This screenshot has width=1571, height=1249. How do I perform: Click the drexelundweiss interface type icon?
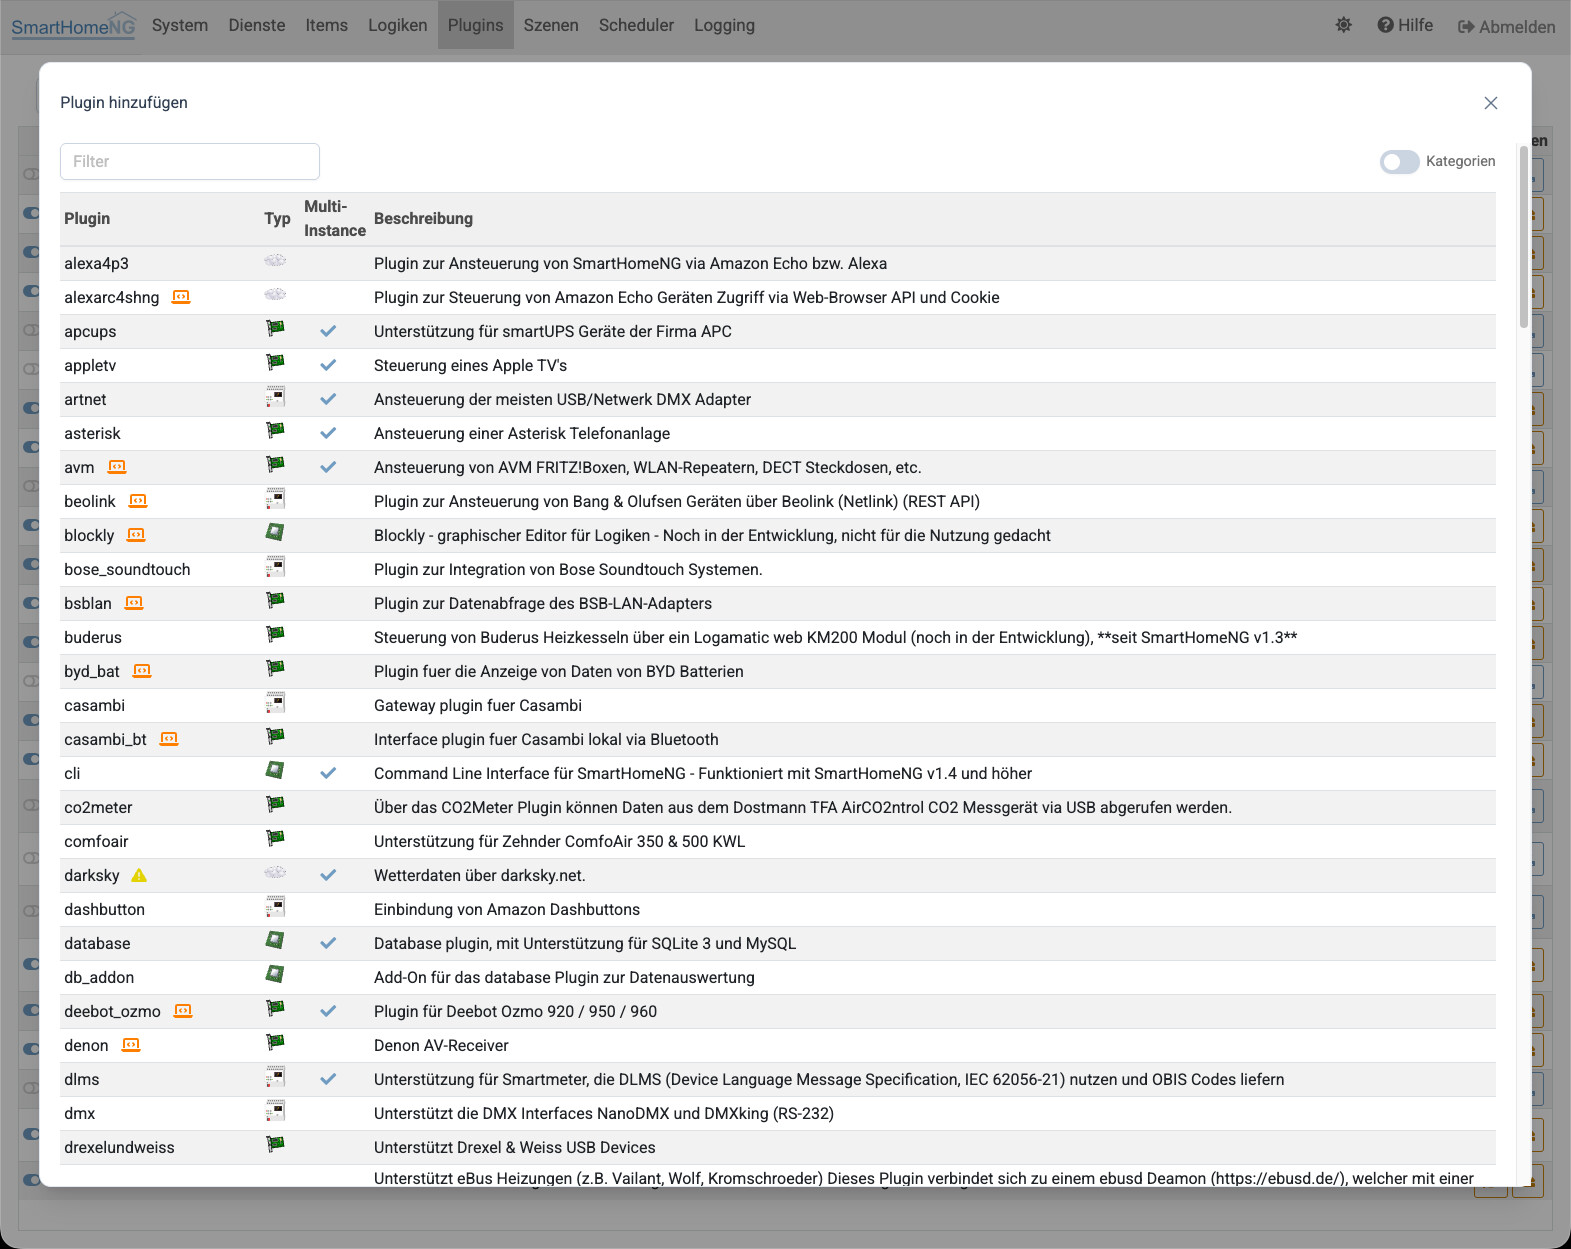(x=275, y=1144)
